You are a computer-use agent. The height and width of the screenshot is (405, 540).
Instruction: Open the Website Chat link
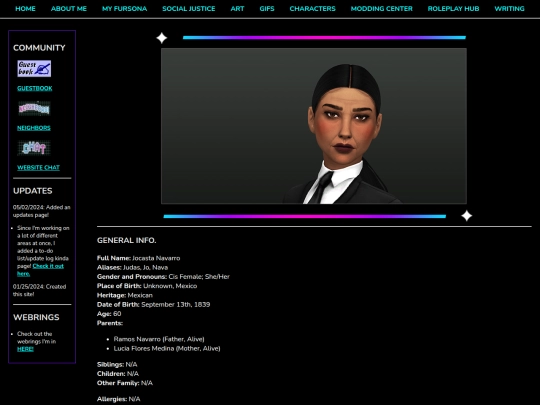[x=38, y=168]
